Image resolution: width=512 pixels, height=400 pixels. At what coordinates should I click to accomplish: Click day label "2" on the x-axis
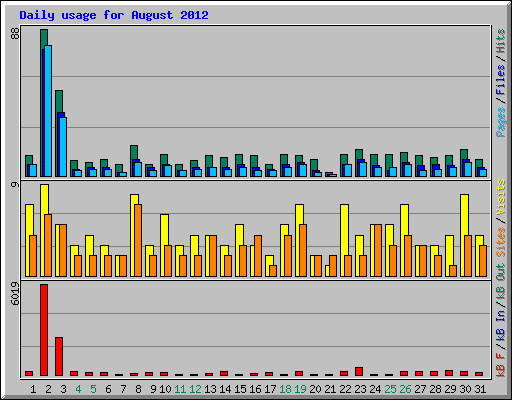tap(48, 389)
